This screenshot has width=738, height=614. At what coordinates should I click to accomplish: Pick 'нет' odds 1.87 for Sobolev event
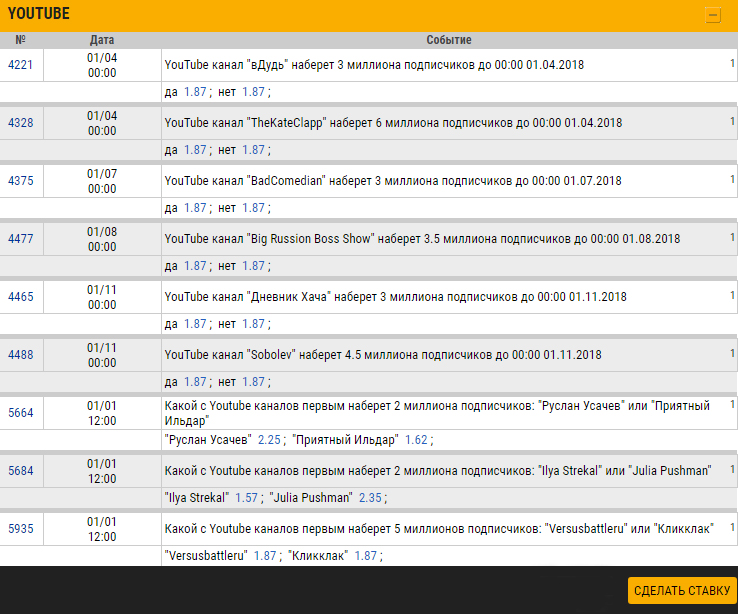pos(253,382)
